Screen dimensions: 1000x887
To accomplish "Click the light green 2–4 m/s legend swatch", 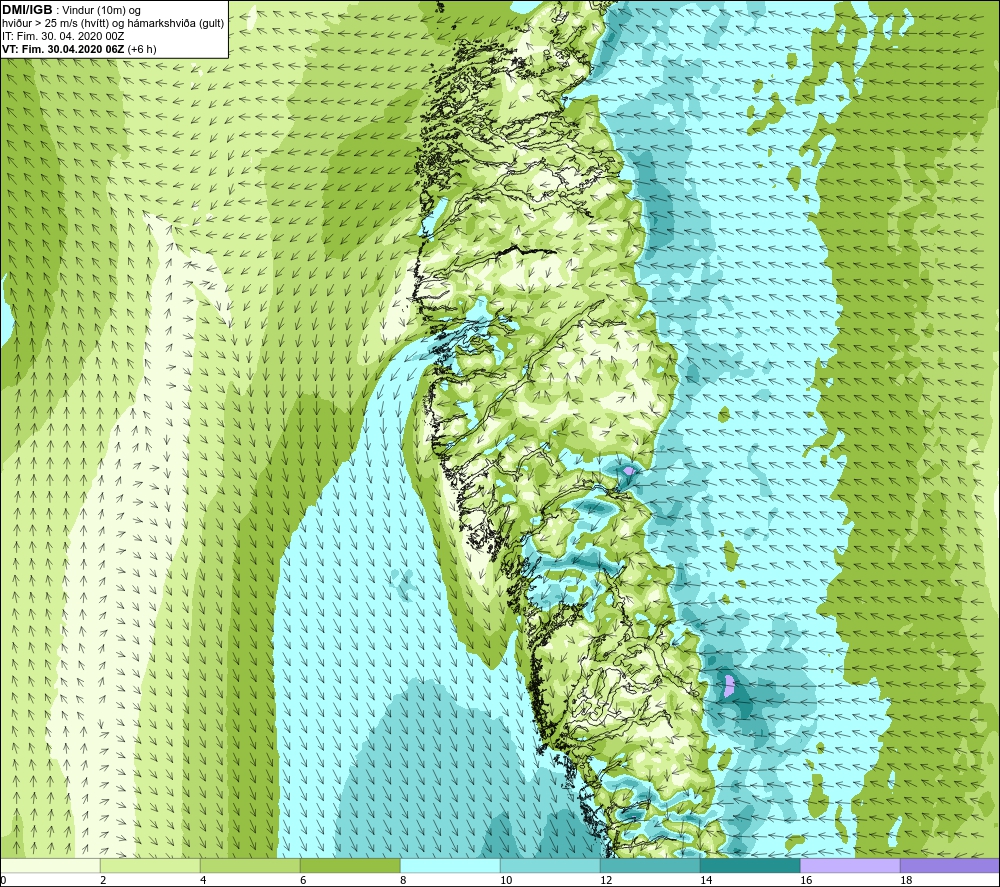I will coord(150,865).
